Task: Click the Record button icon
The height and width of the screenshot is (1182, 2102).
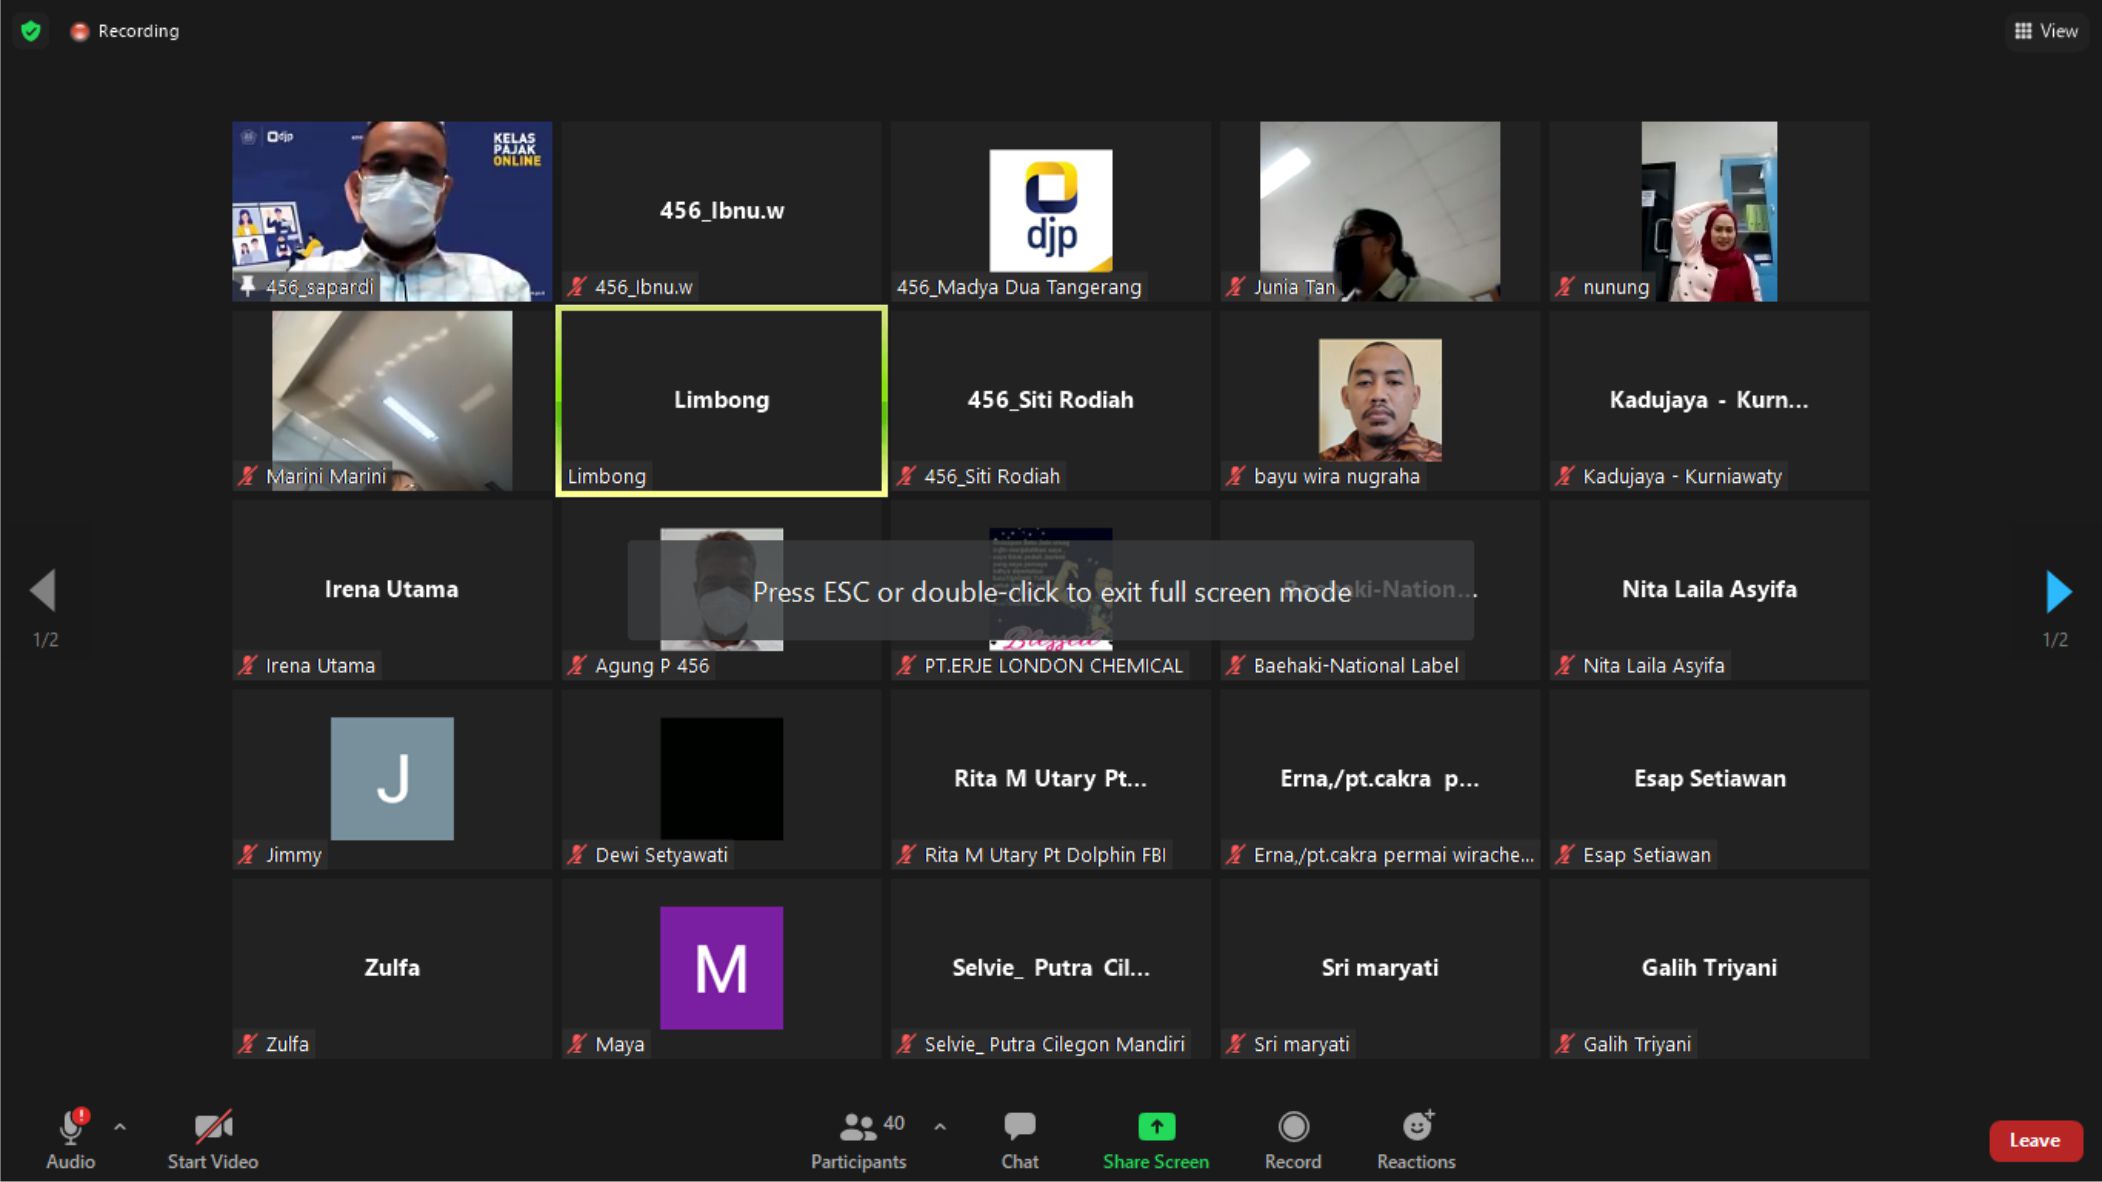Action: tap(1293, 1127)
